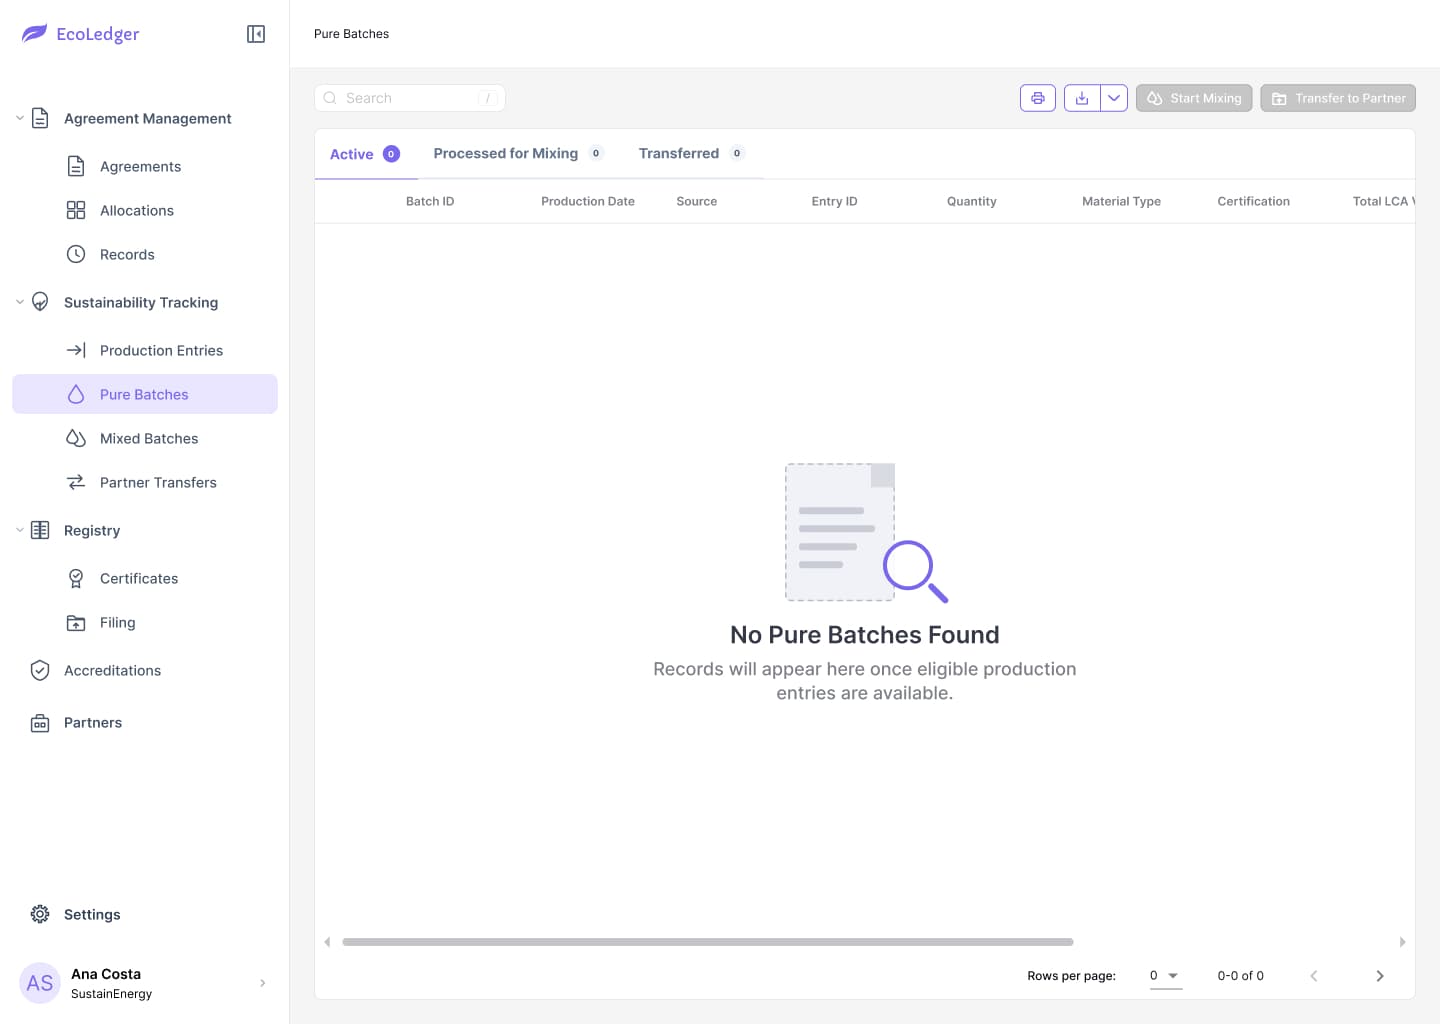Viewport: 1440px width, 1024px height.
Task: Switch to Transferred tab
Action: click(x=691, y=153)
